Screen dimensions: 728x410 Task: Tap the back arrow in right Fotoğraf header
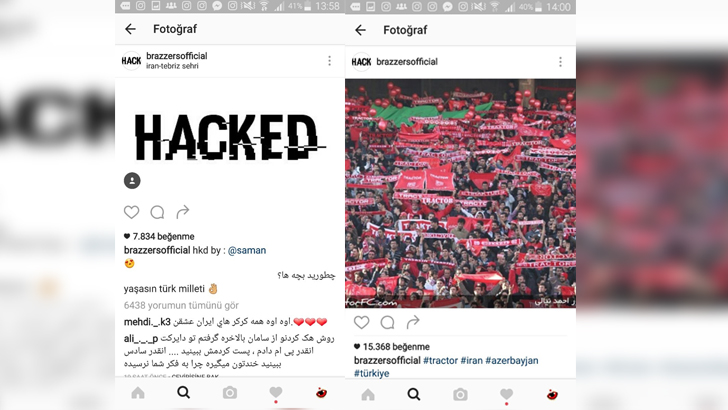[360, 30]
